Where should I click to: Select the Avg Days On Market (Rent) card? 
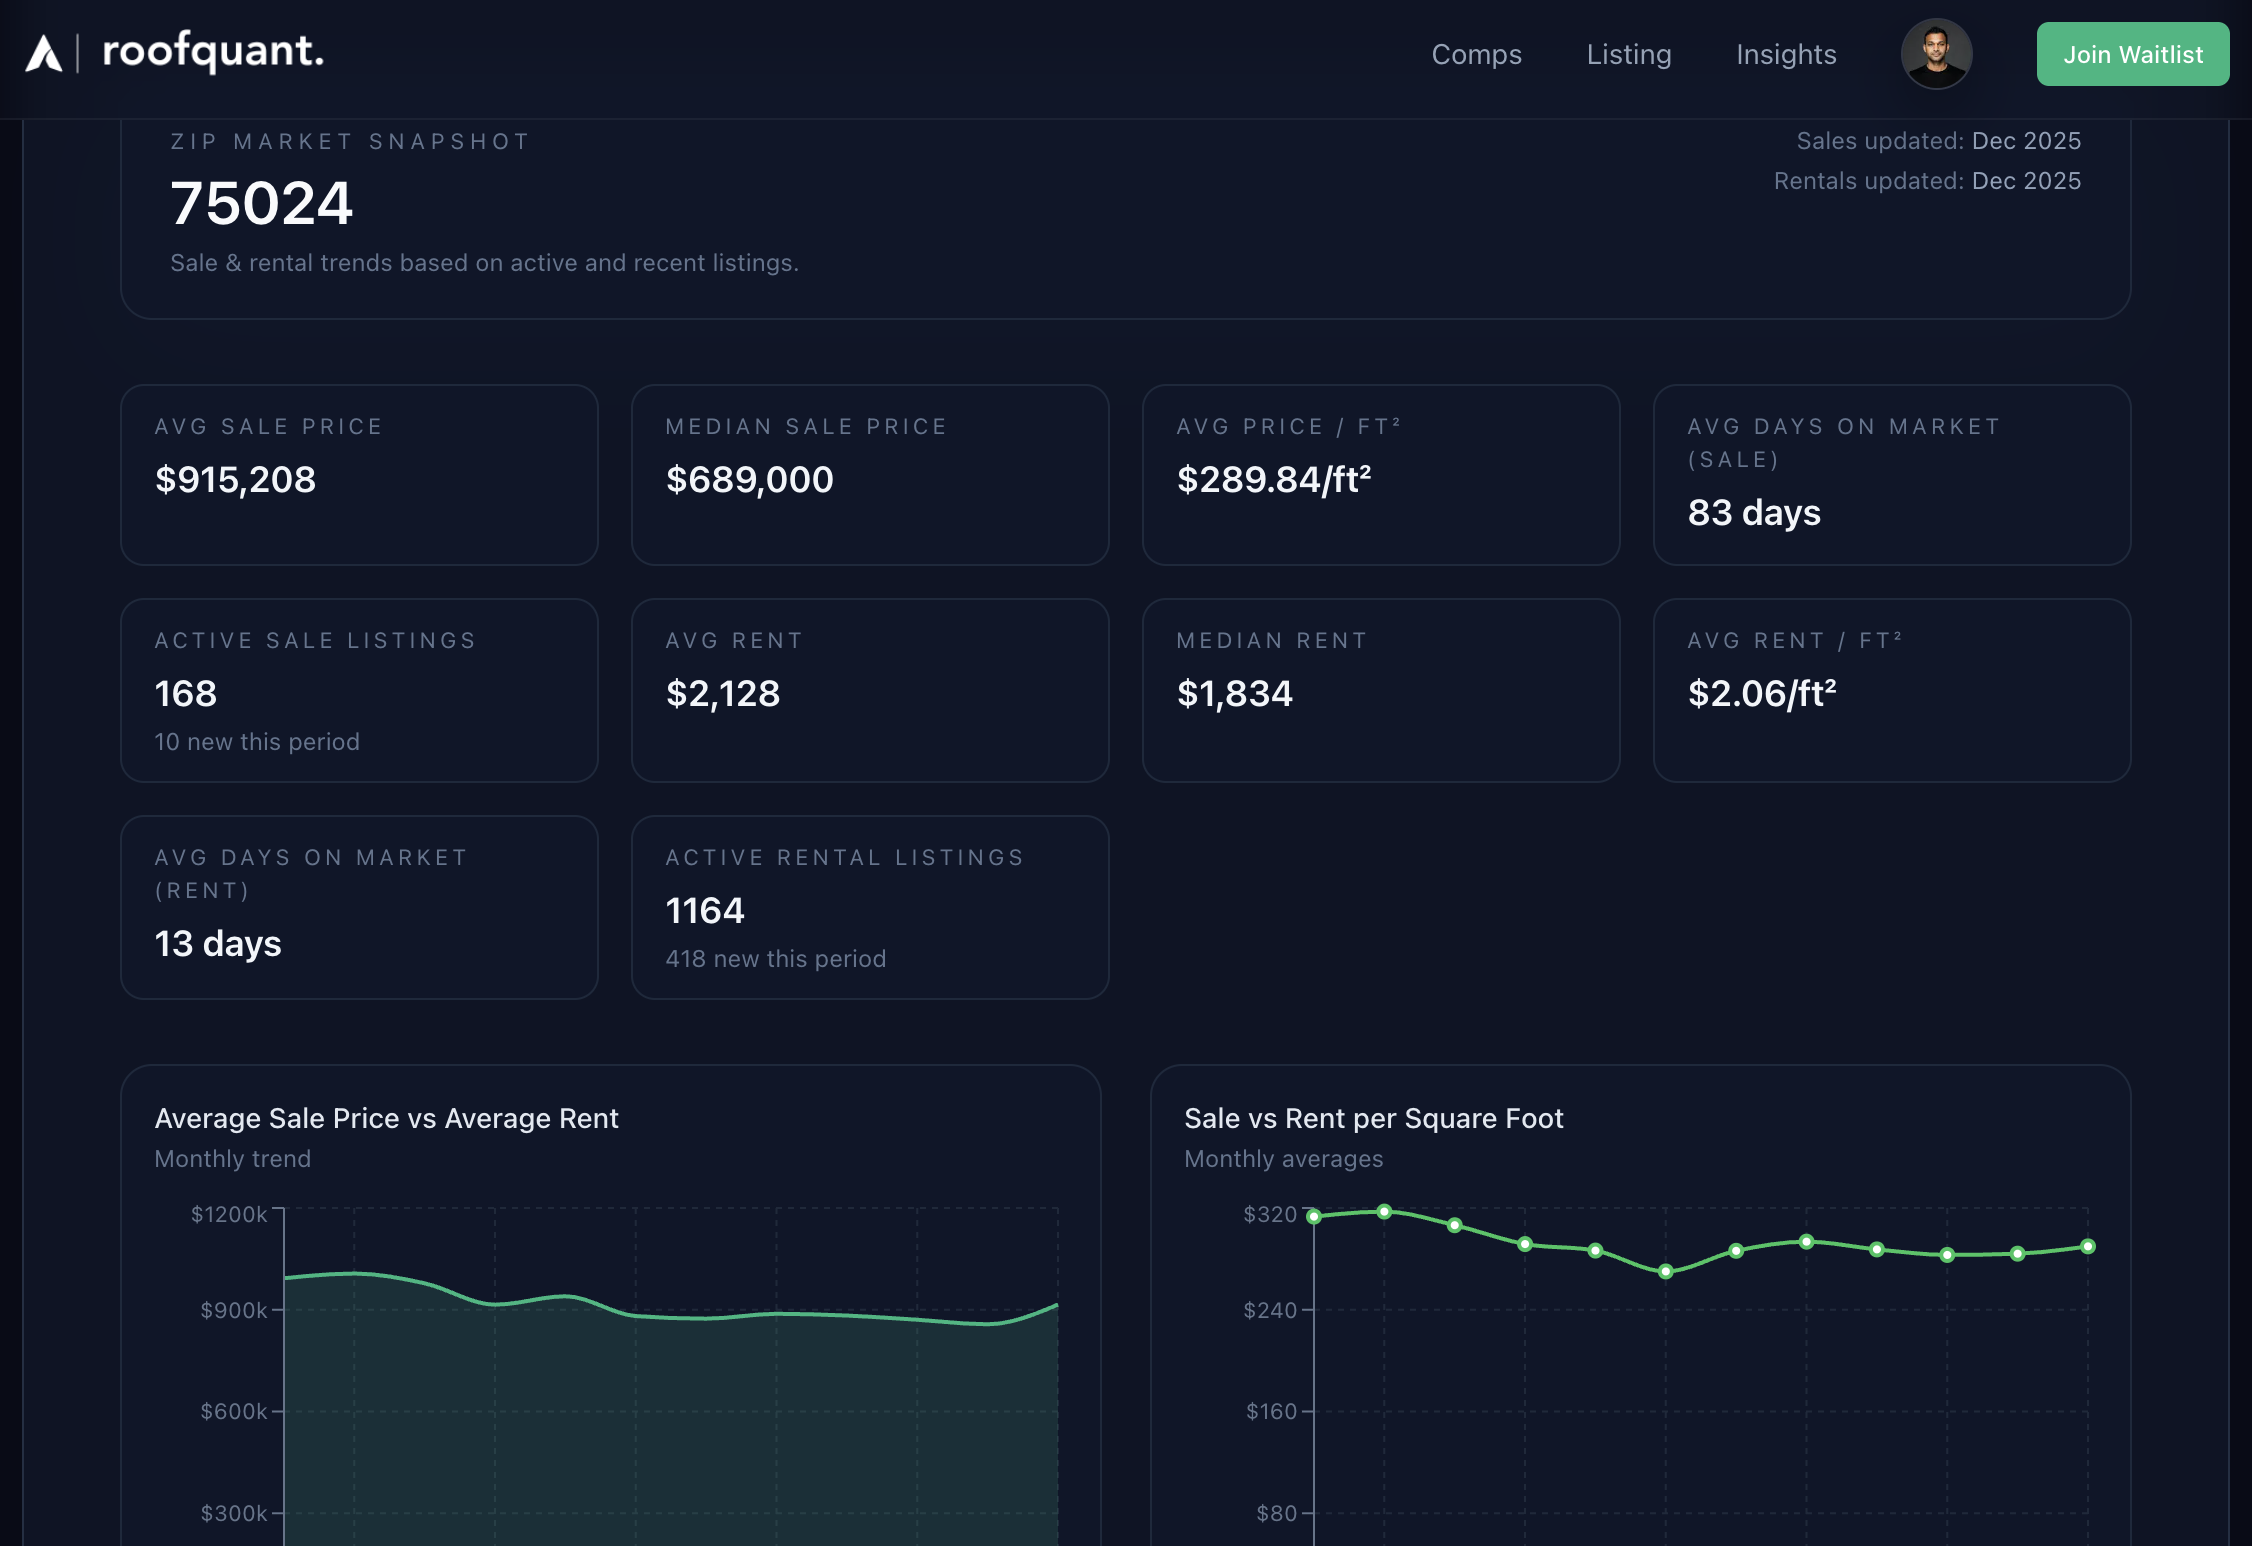358,906
